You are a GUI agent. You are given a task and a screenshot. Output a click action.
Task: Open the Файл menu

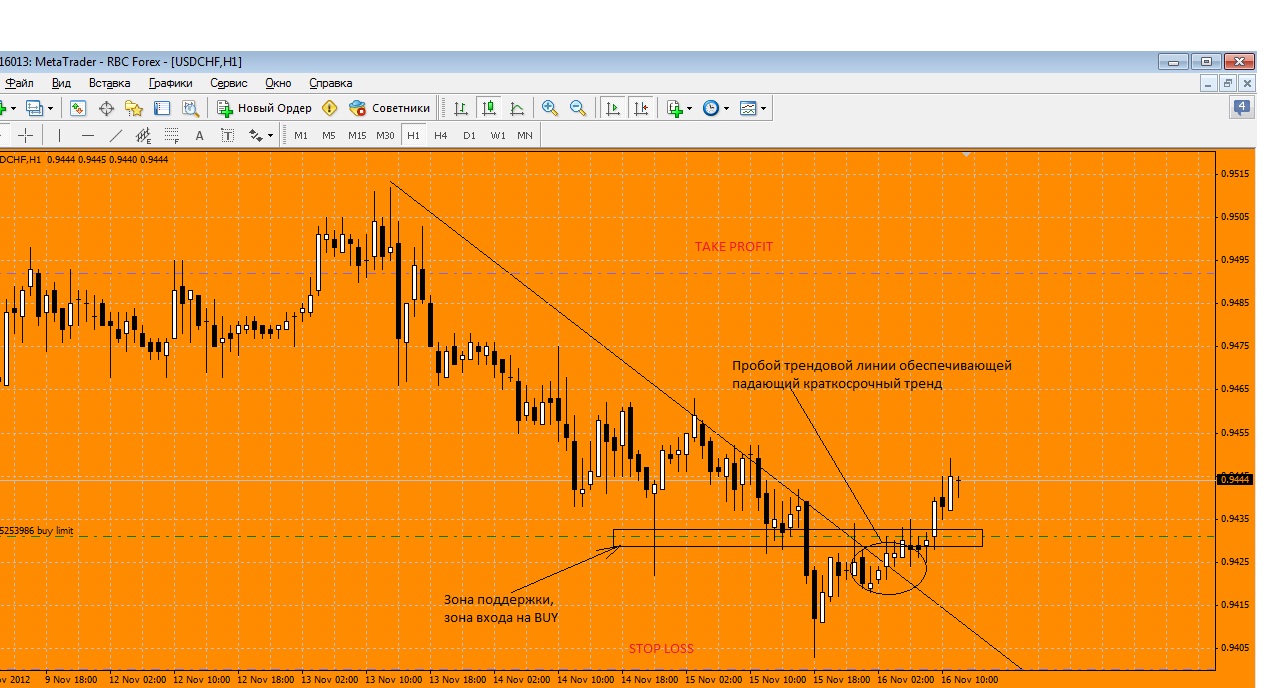(18, 83)
